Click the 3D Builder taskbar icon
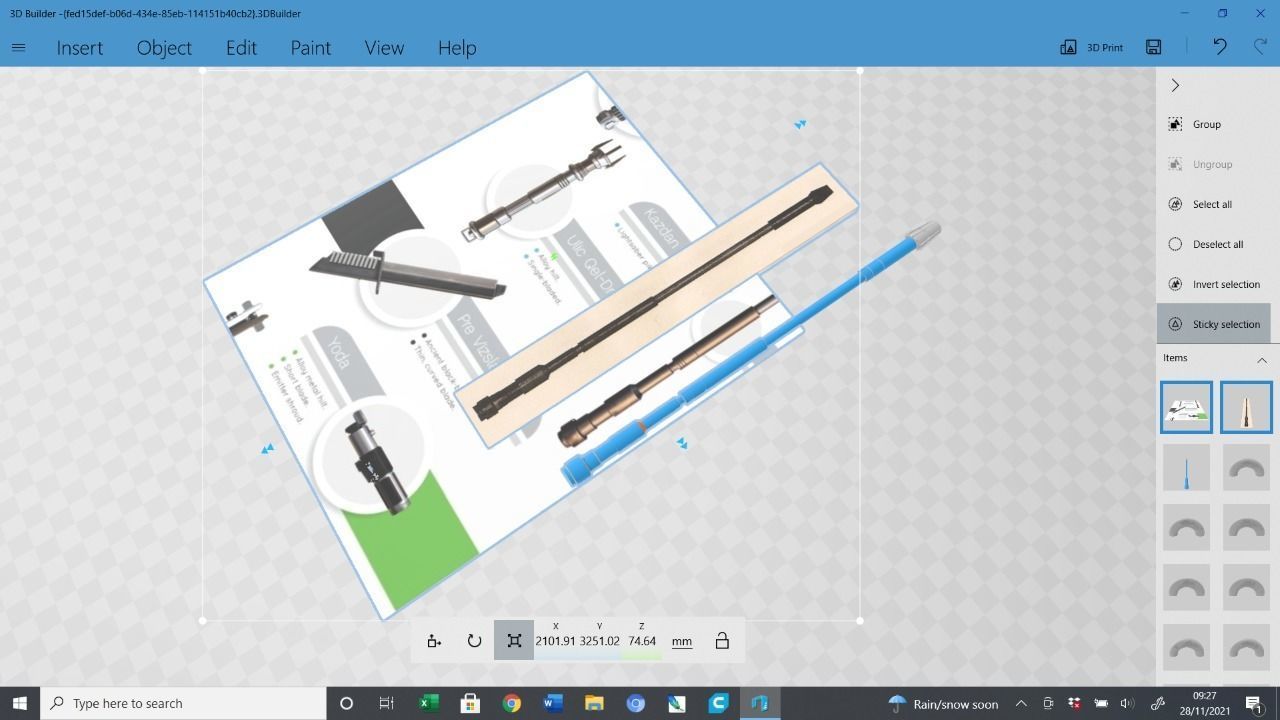Screen dimensions: 1280x720 760,703
